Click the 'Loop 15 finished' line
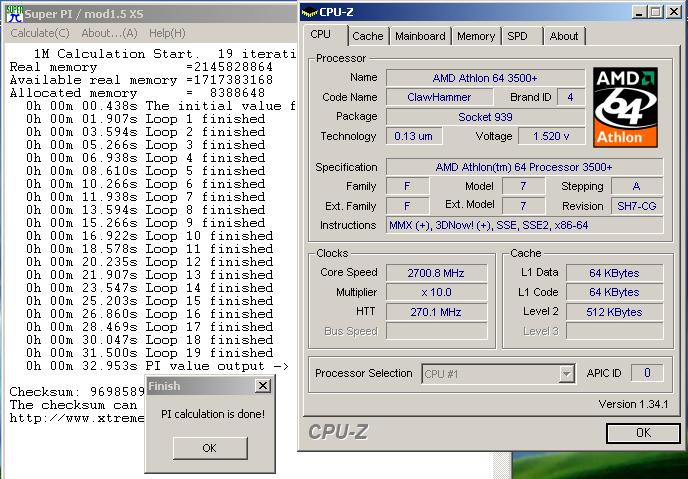Screen dimensions: 688x479 click(150, 301)
